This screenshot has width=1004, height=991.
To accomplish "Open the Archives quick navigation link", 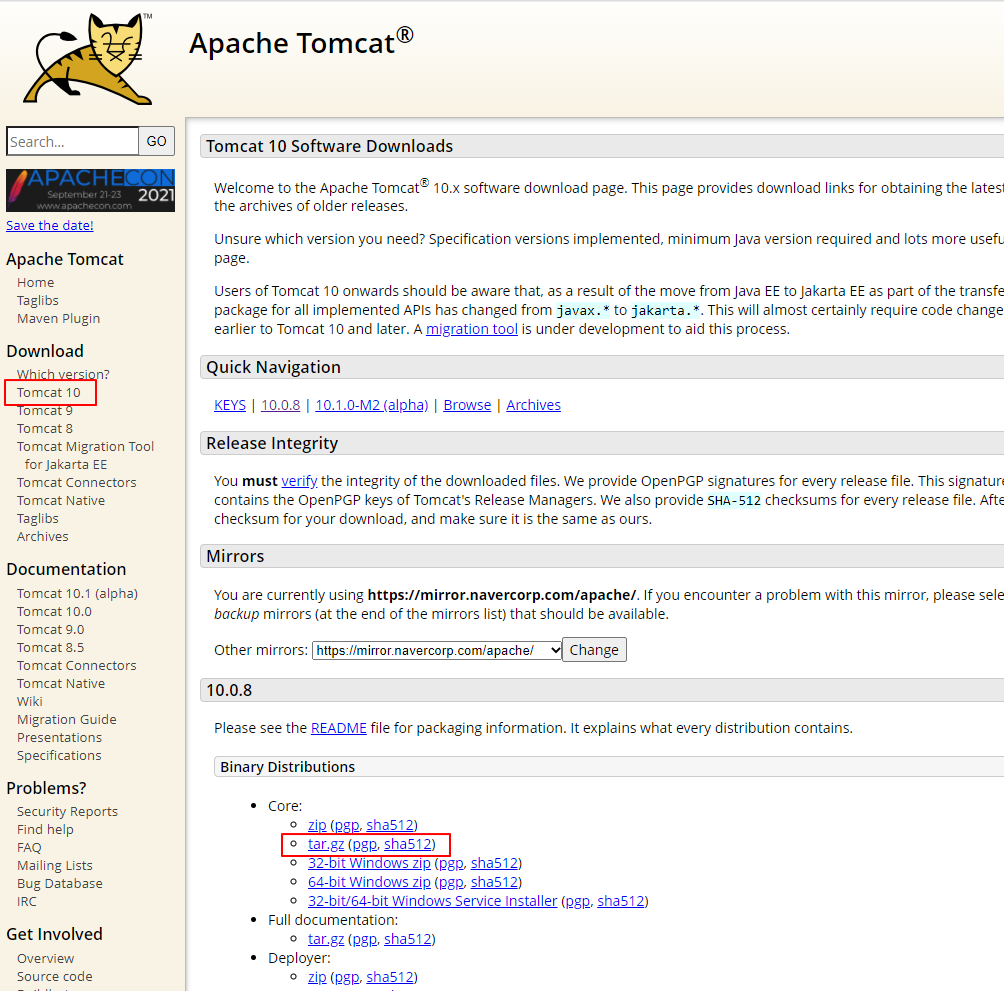I will pos(533,405).
